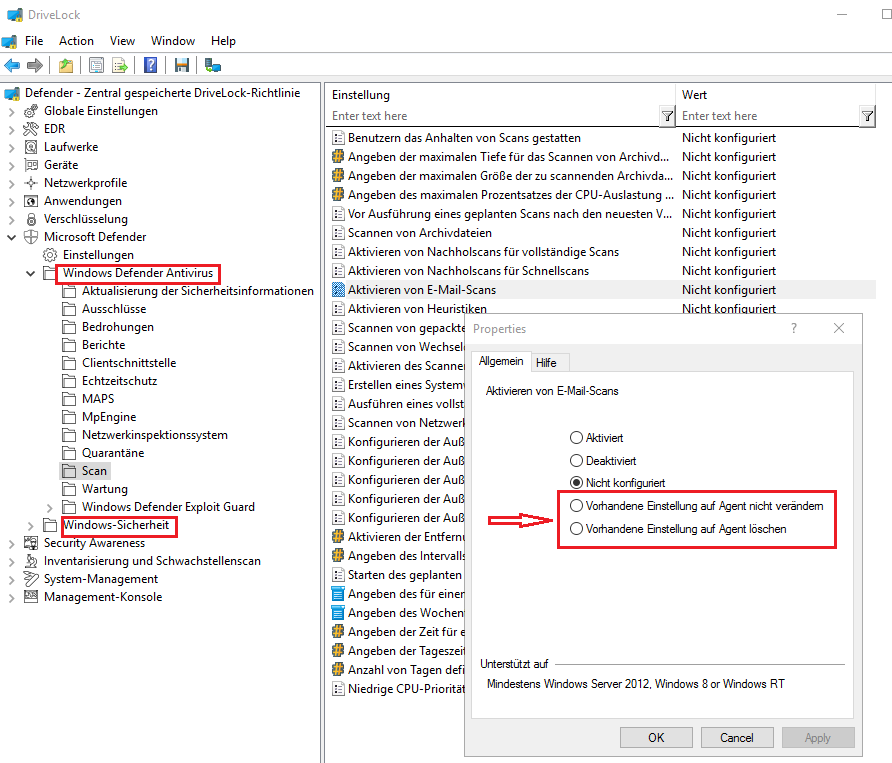Switch to the Allgemein tab
Screen dimensions: 892x763
501,361
